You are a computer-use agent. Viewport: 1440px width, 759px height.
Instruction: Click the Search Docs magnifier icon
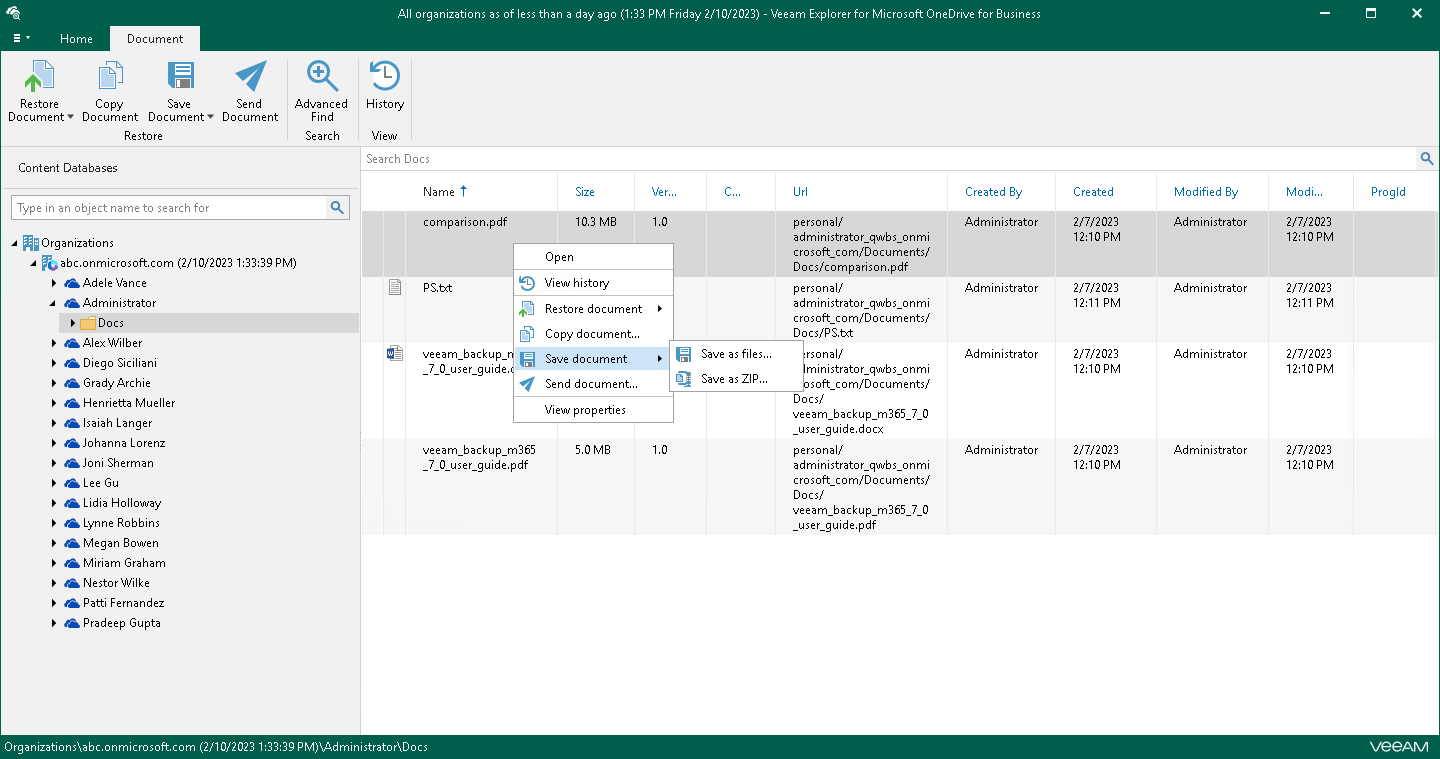pos(1427,158)
